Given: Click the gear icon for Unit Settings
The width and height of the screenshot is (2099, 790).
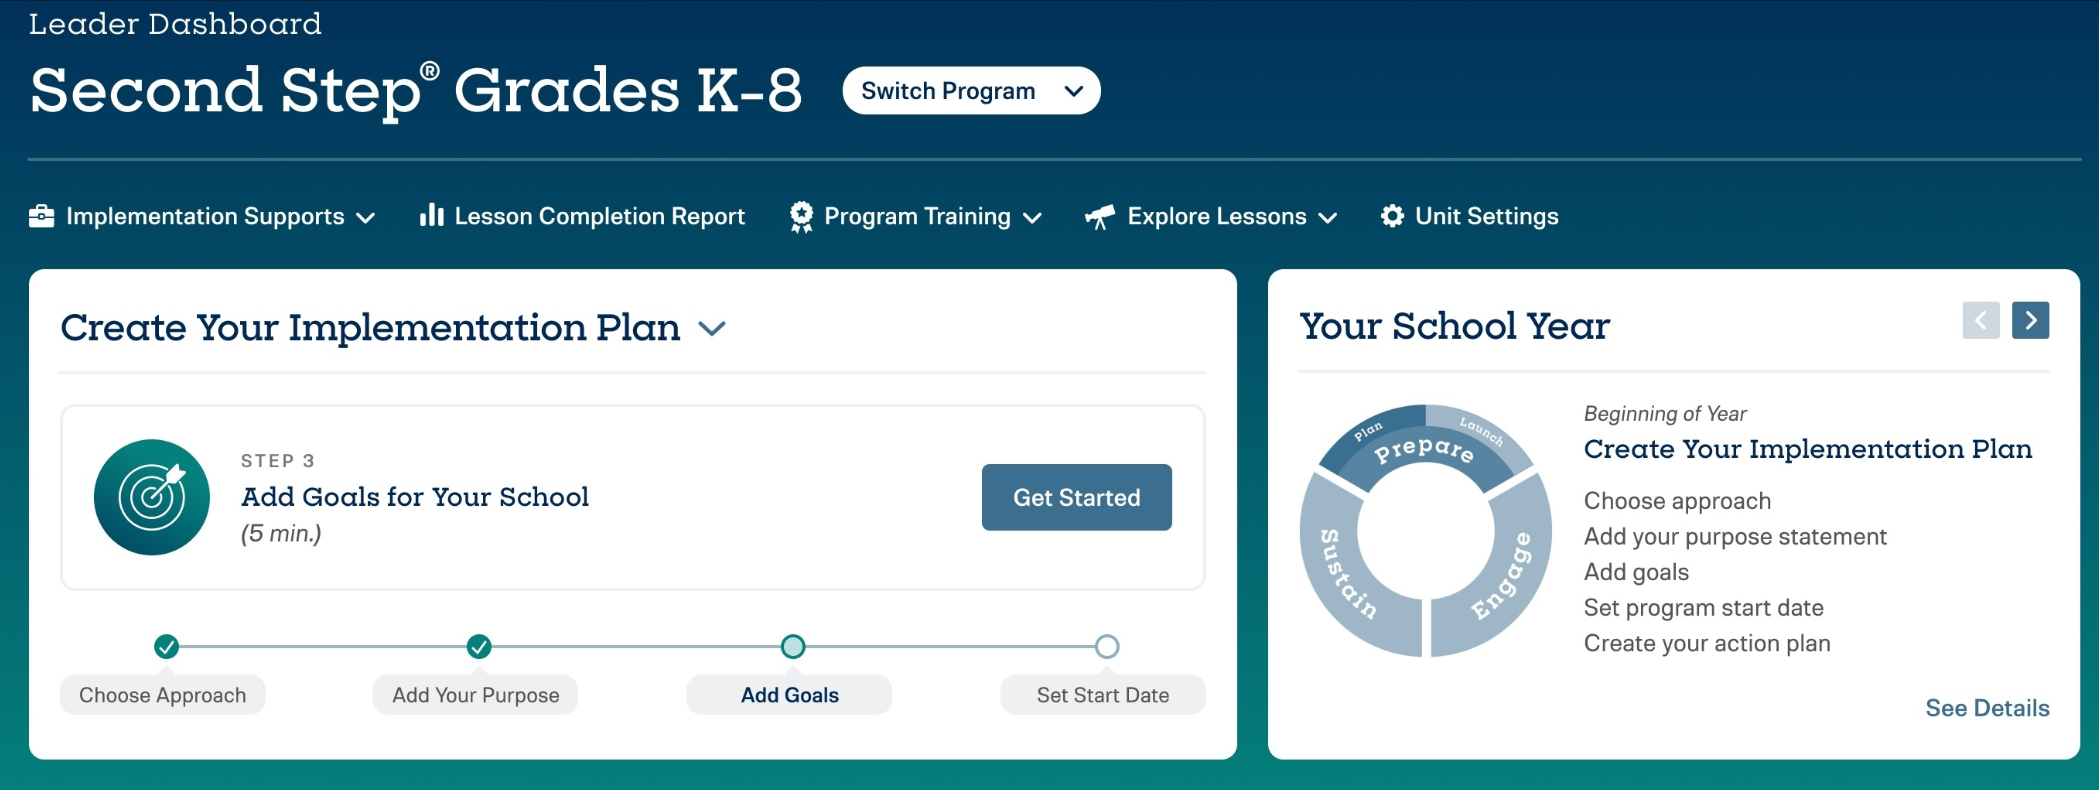Looking at the screenshot, I should tap(1392, 216).
